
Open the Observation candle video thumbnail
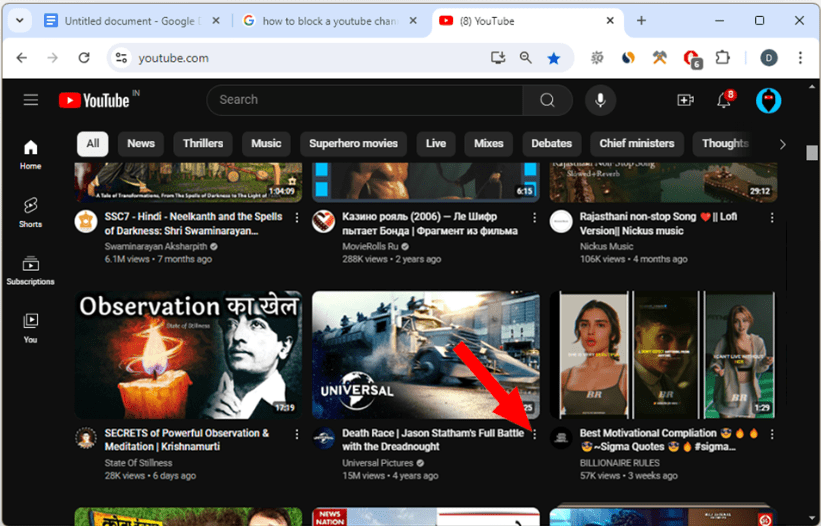point(188,355)
